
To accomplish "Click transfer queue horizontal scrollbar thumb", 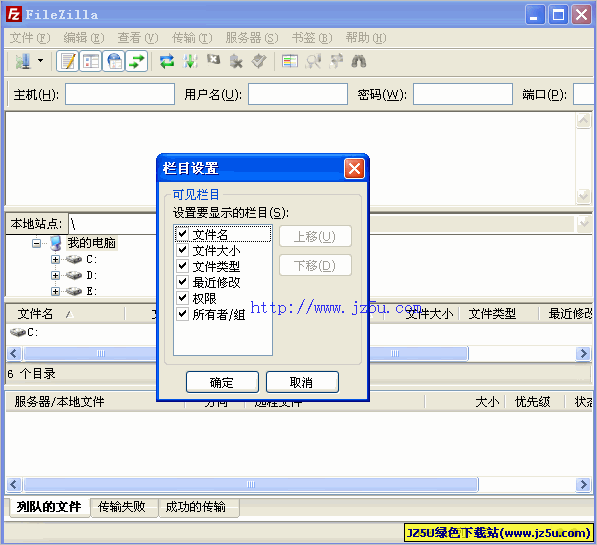I will coord(251,484).
